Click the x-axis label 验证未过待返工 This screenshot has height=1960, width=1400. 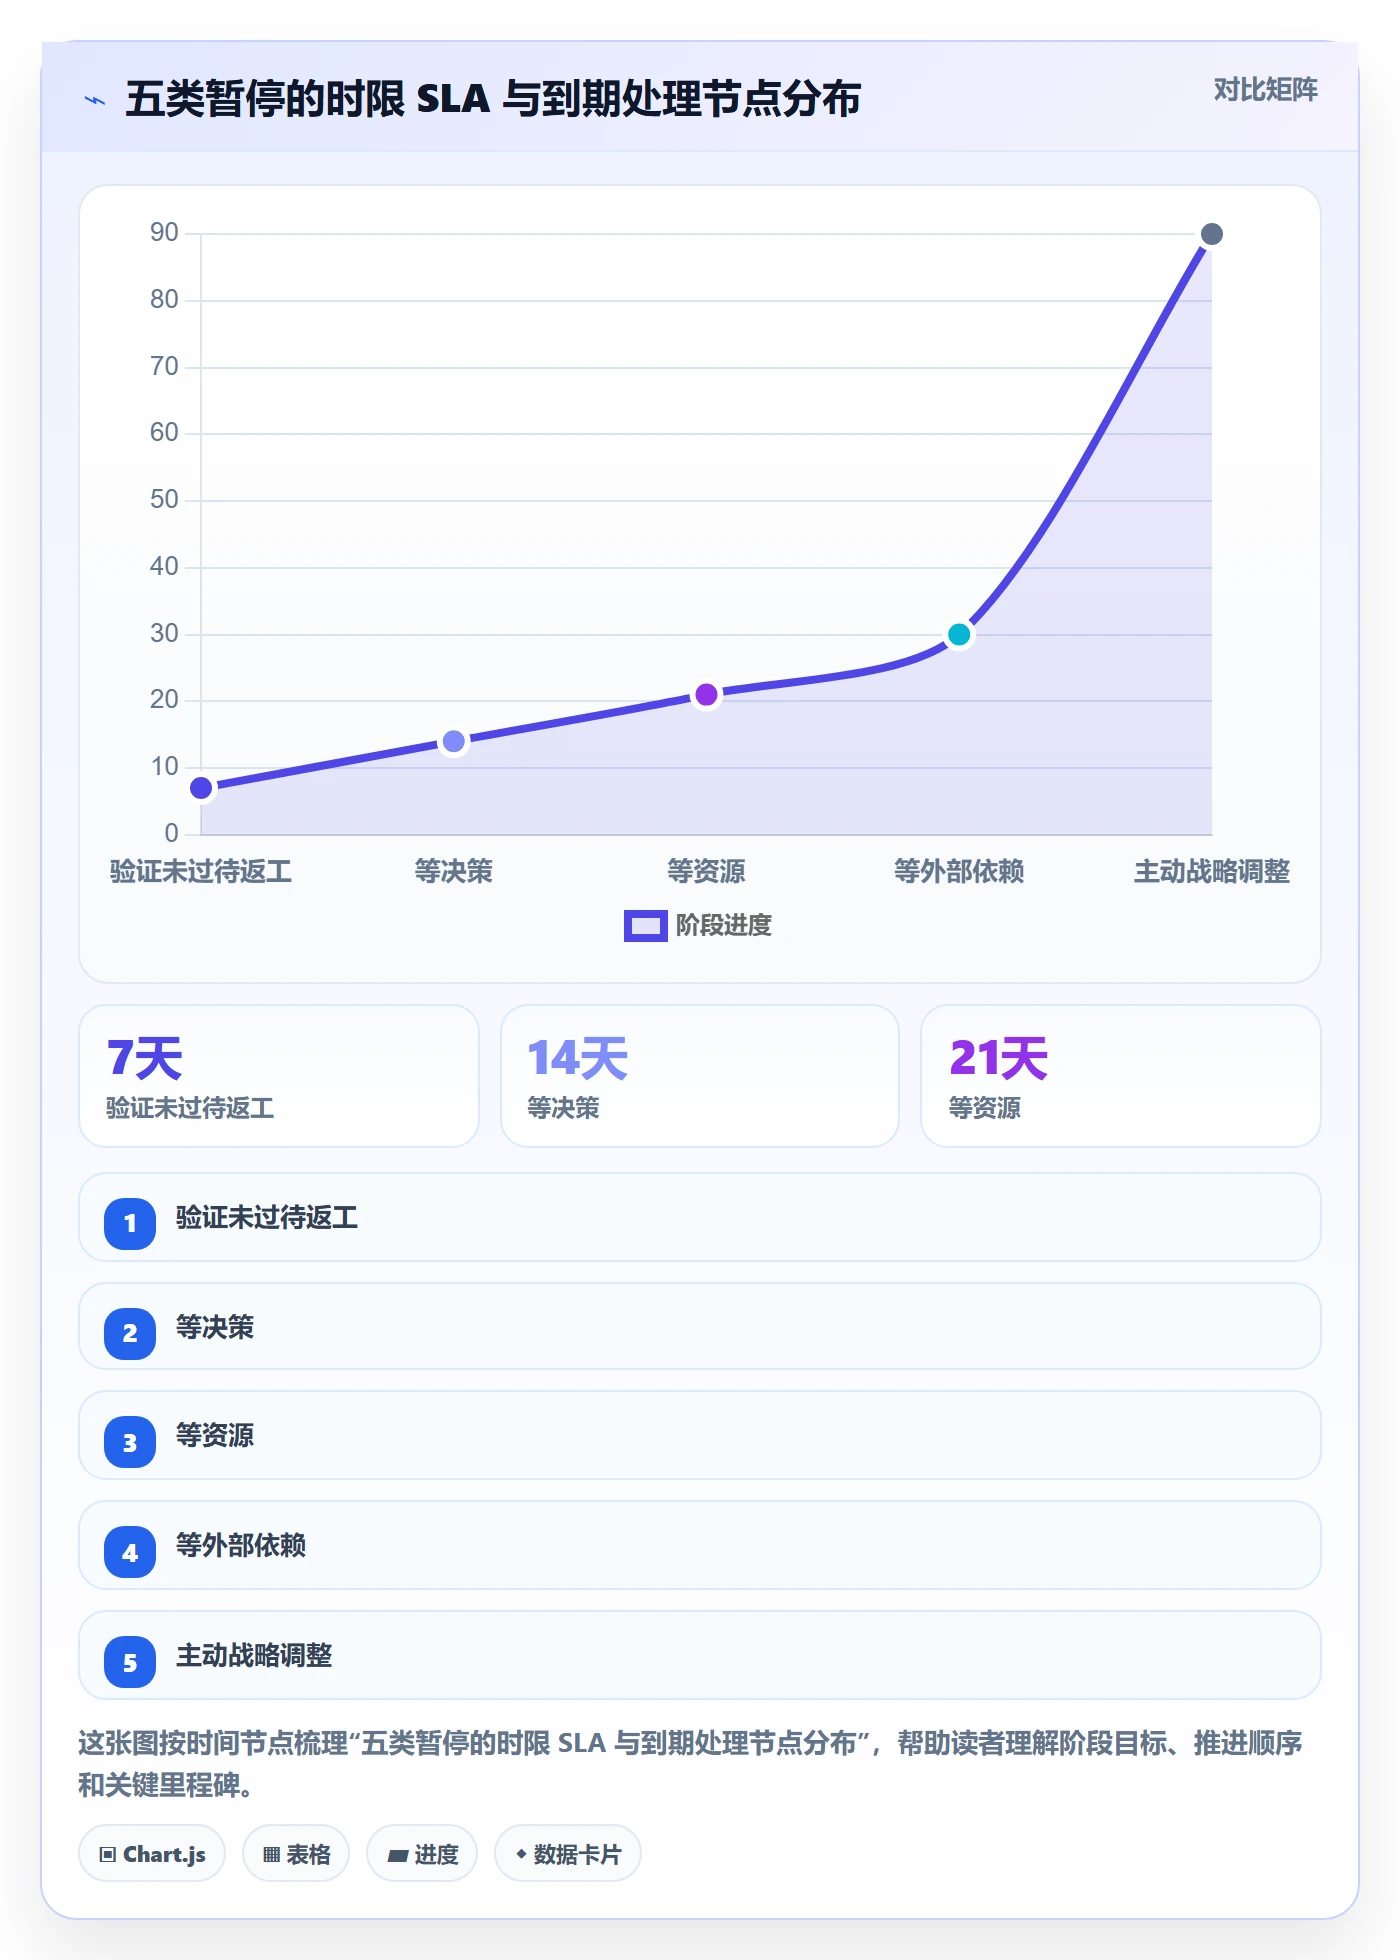tap(201, 871)
